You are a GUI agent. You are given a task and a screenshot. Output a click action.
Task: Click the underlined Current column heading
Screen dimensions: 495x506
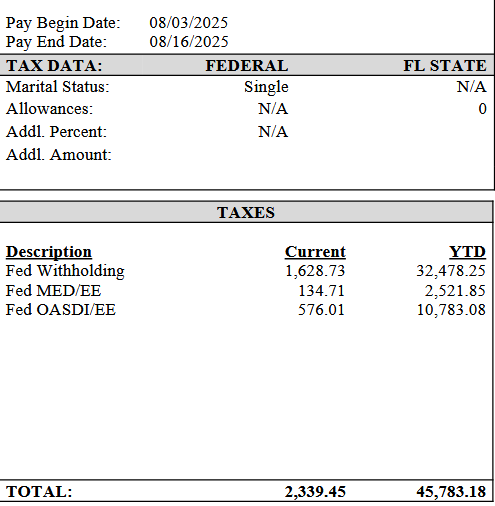click(x=315, y=252)
